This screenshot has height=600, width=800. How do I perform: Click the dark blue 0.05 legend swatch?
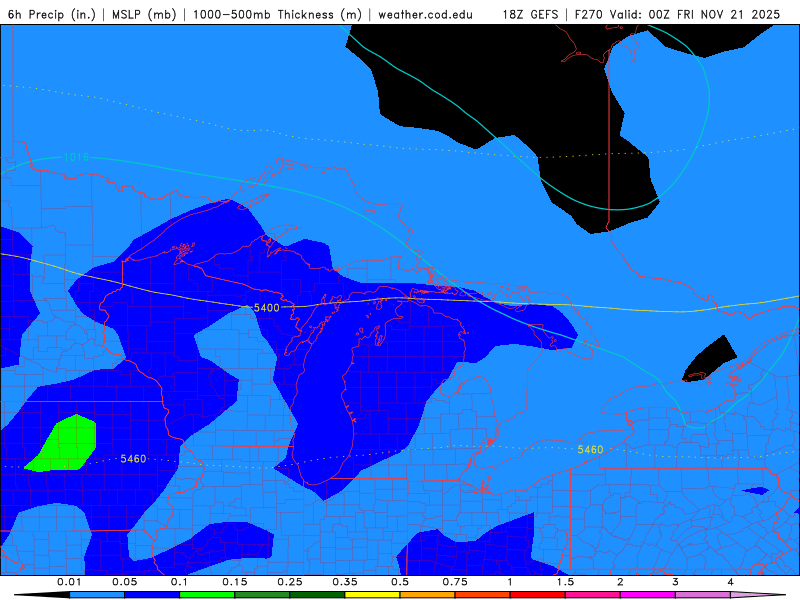click(152, 595)
